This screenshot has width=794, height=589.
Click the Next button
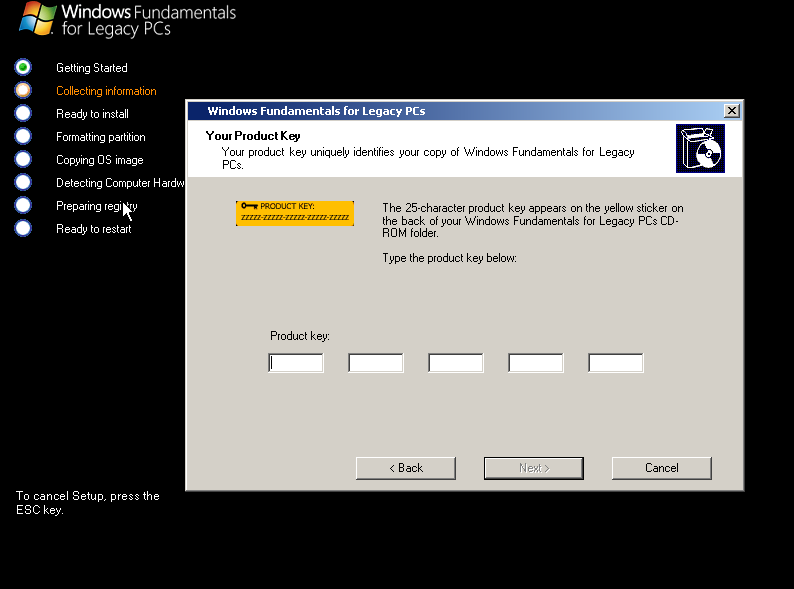point(534,468)
